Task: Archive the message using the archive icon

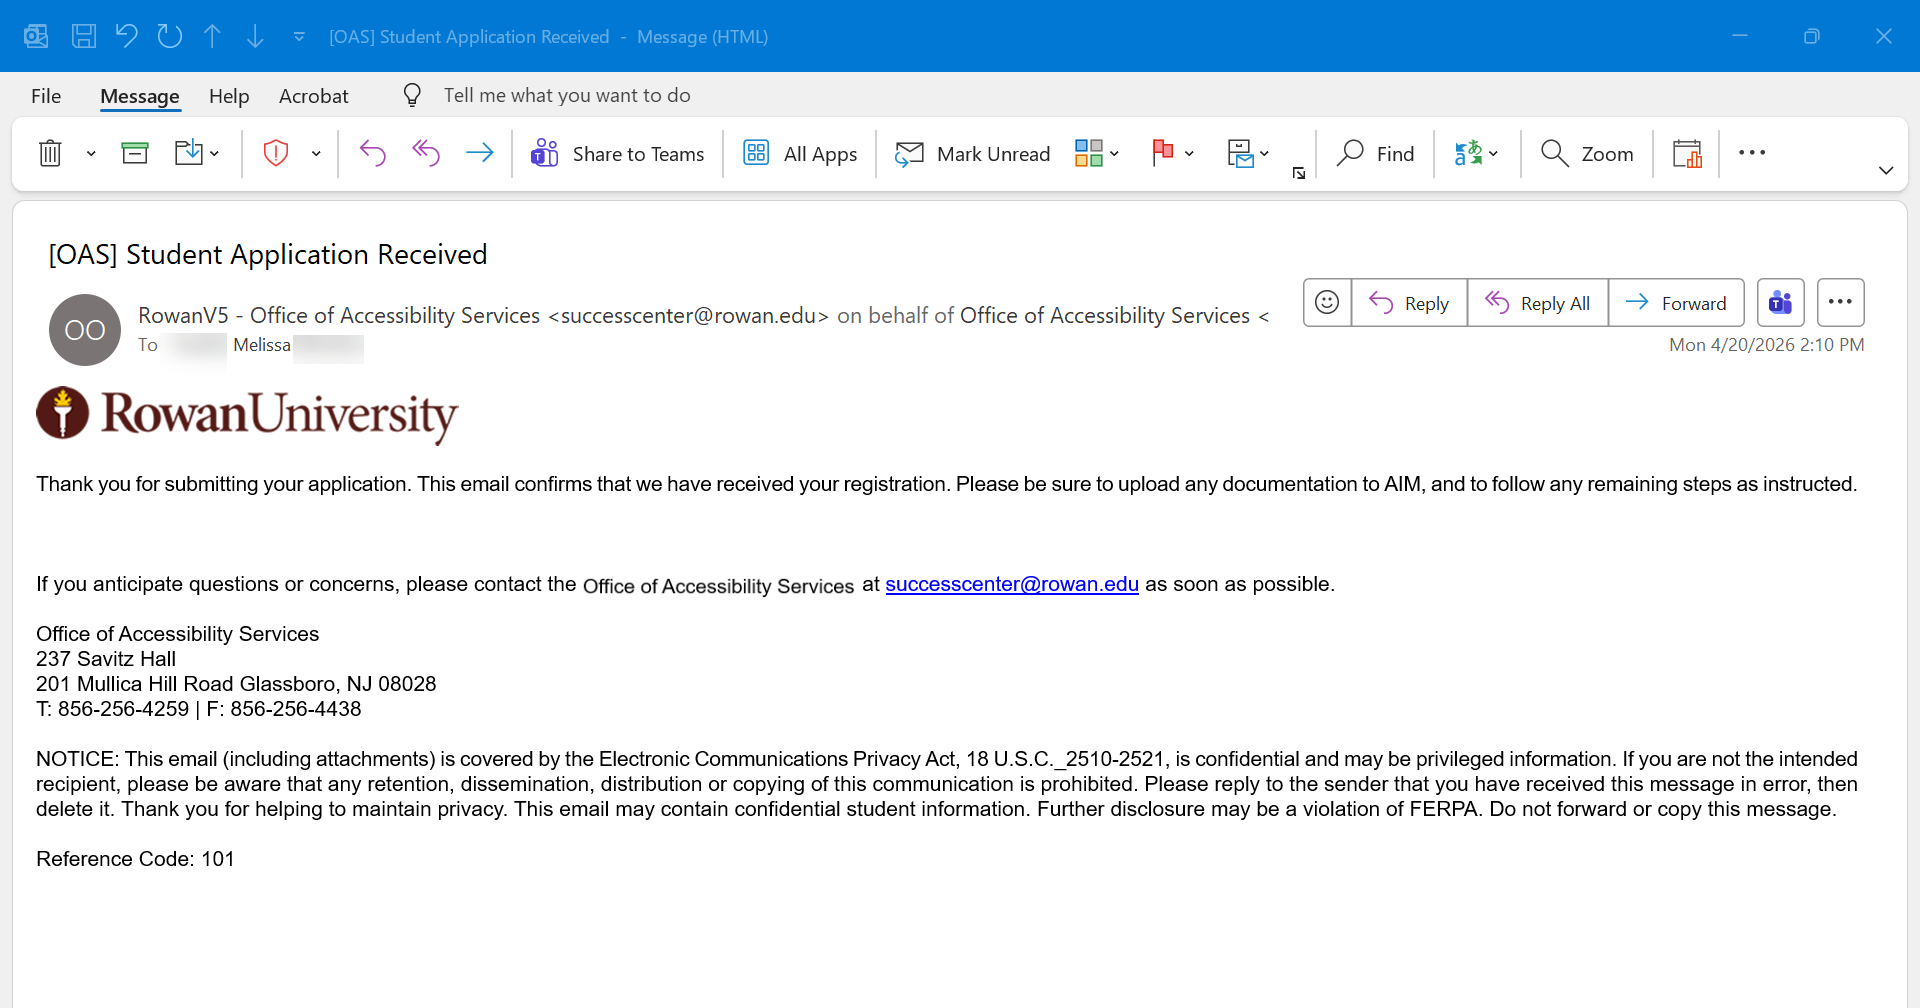Action: (135, 153)
